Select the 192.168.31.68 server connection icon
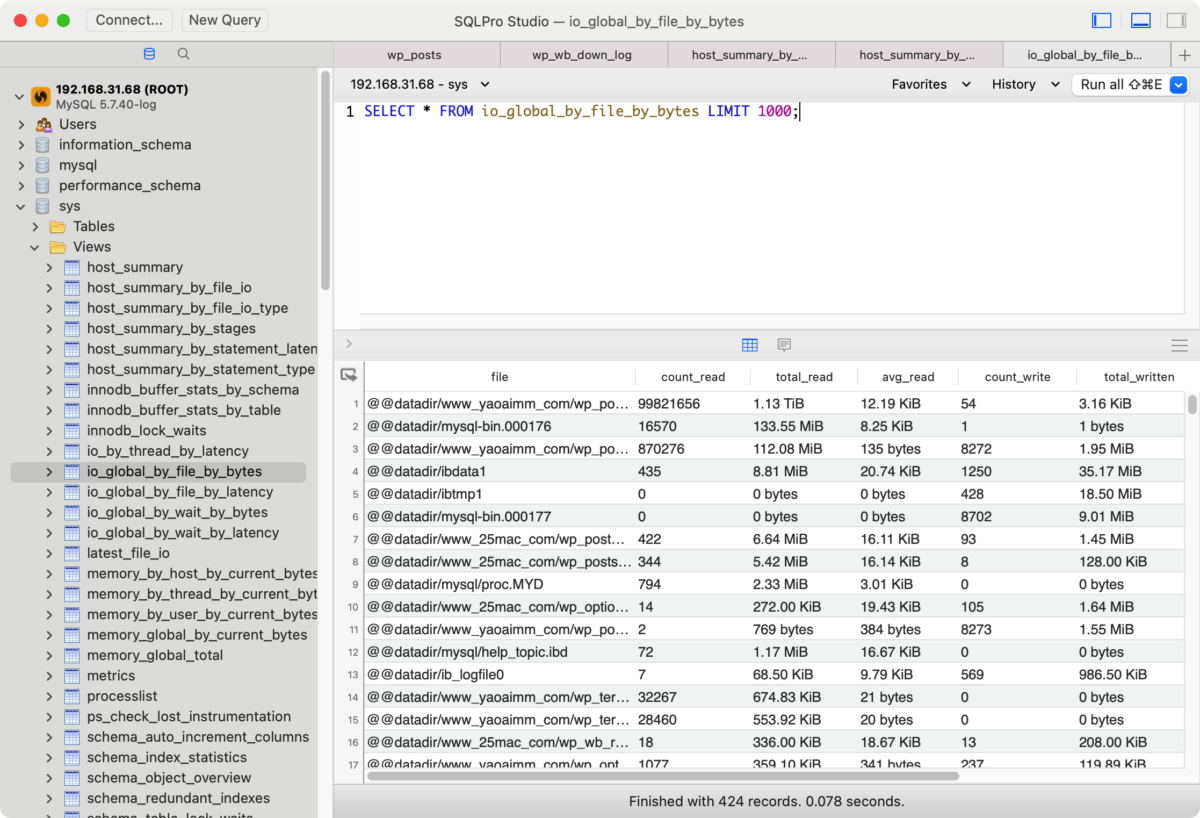The height and width of the screenshot is (818, 1200). 41,96
